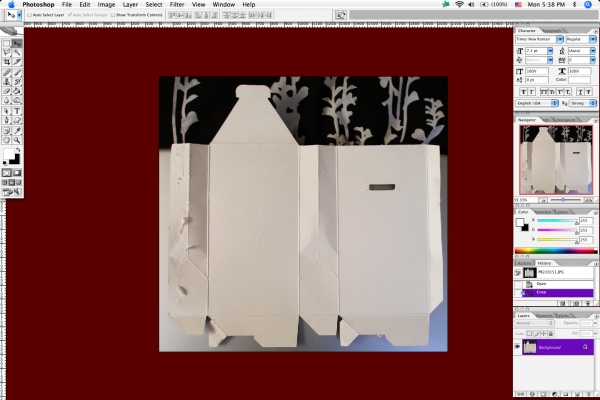600x400 pixels.
Task: Open the tracking value dropdown
Action: pyautogui.click(x=593, y=60)
